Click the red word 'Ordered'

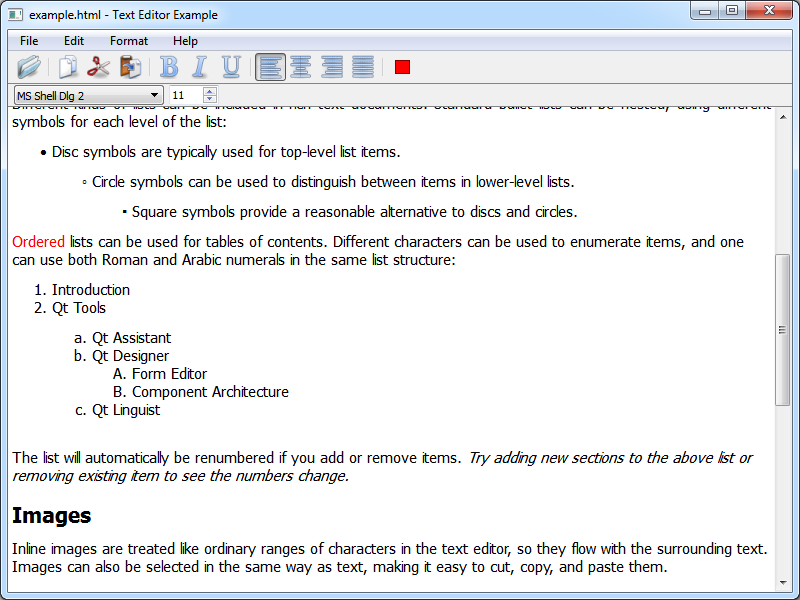[x=38, y=242]
